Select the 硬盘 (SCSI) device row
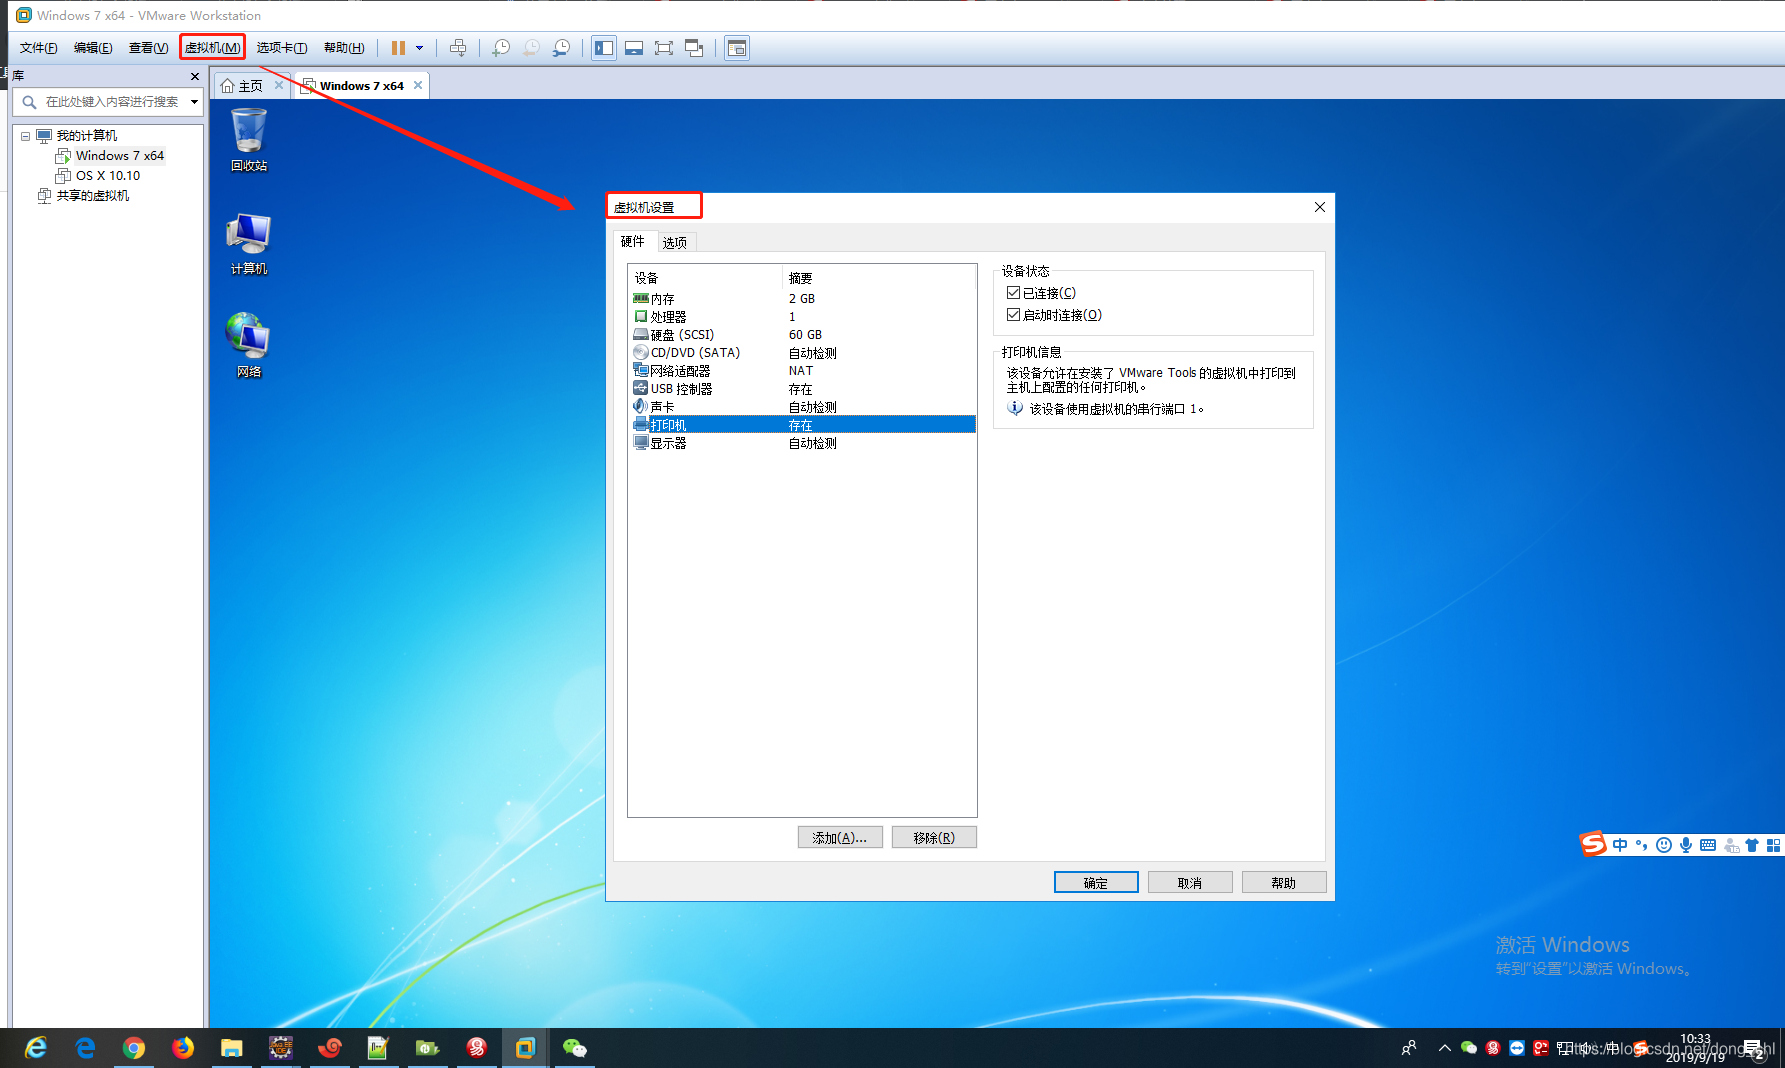The width and height of the screenshot is (1785, 1068). tap(803, 335)
